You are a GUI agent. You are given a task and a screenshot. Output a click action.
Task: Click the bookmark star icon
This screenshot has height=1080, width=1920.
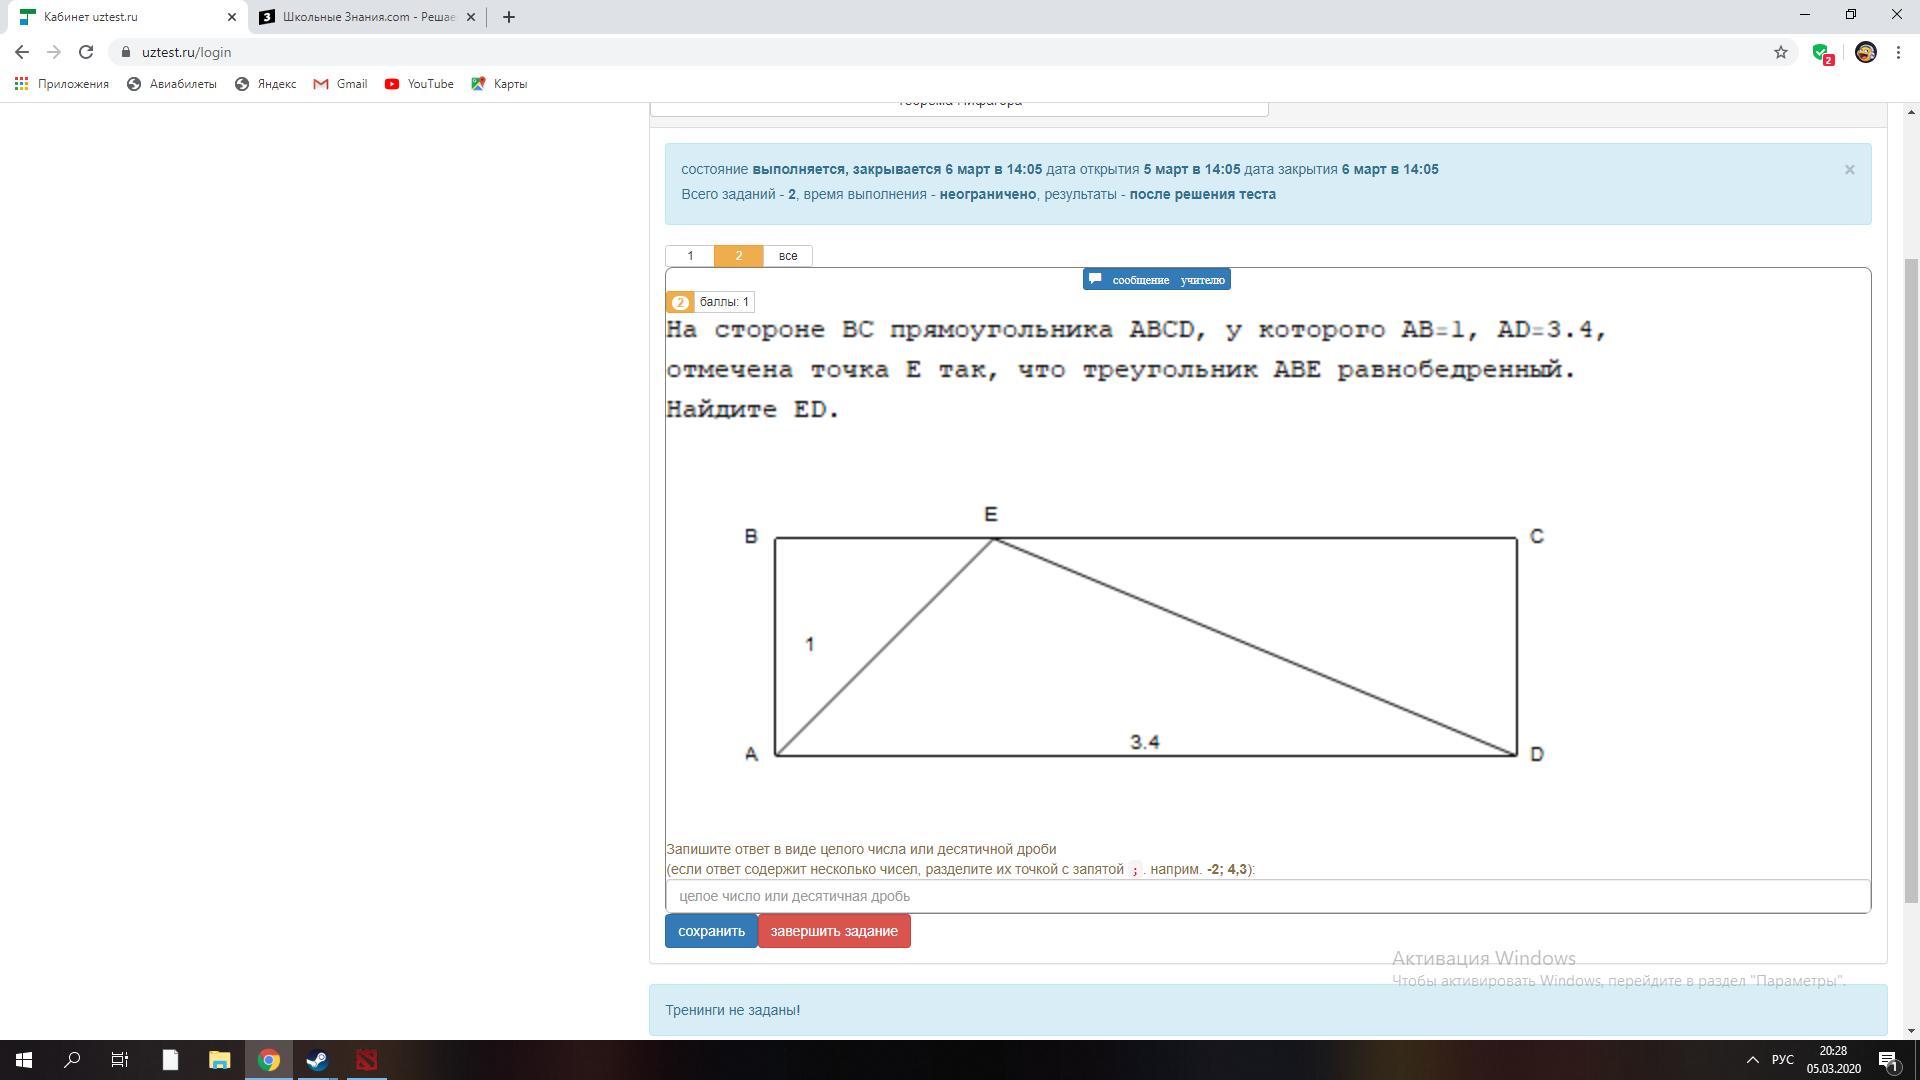coord(1780,52)
